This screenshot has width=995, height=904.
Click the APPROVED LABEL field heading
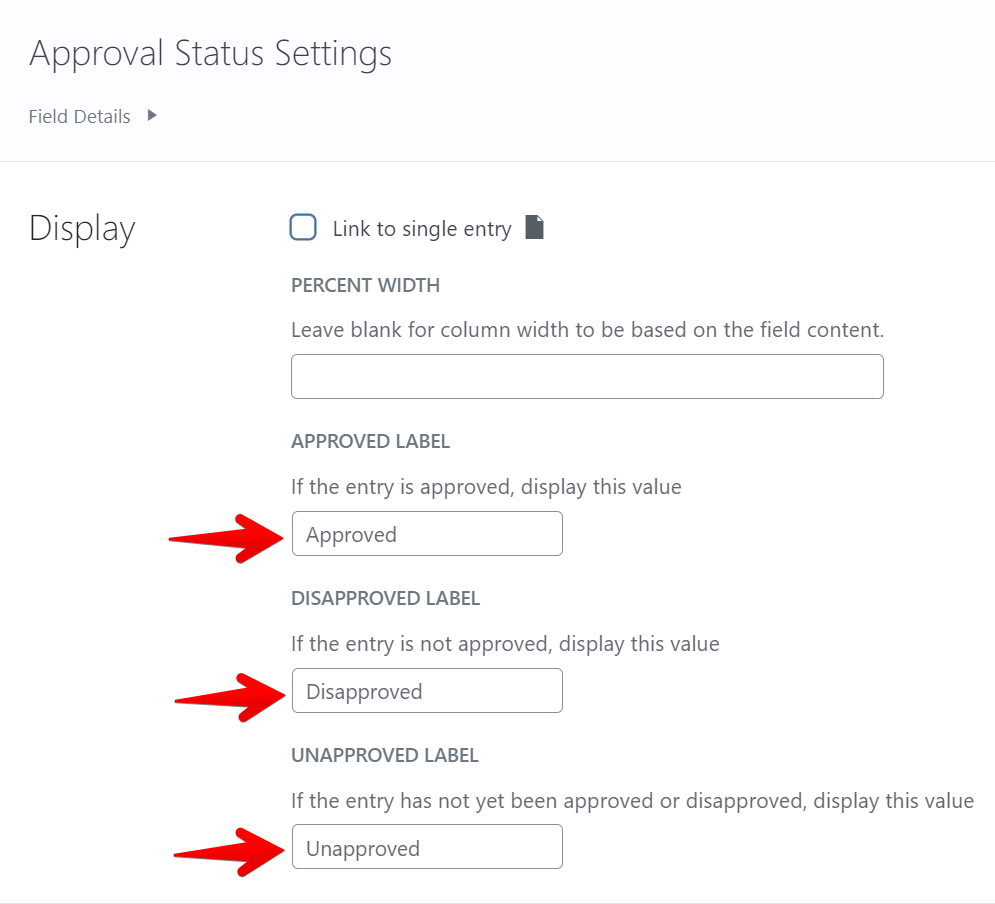click(370, 441)
